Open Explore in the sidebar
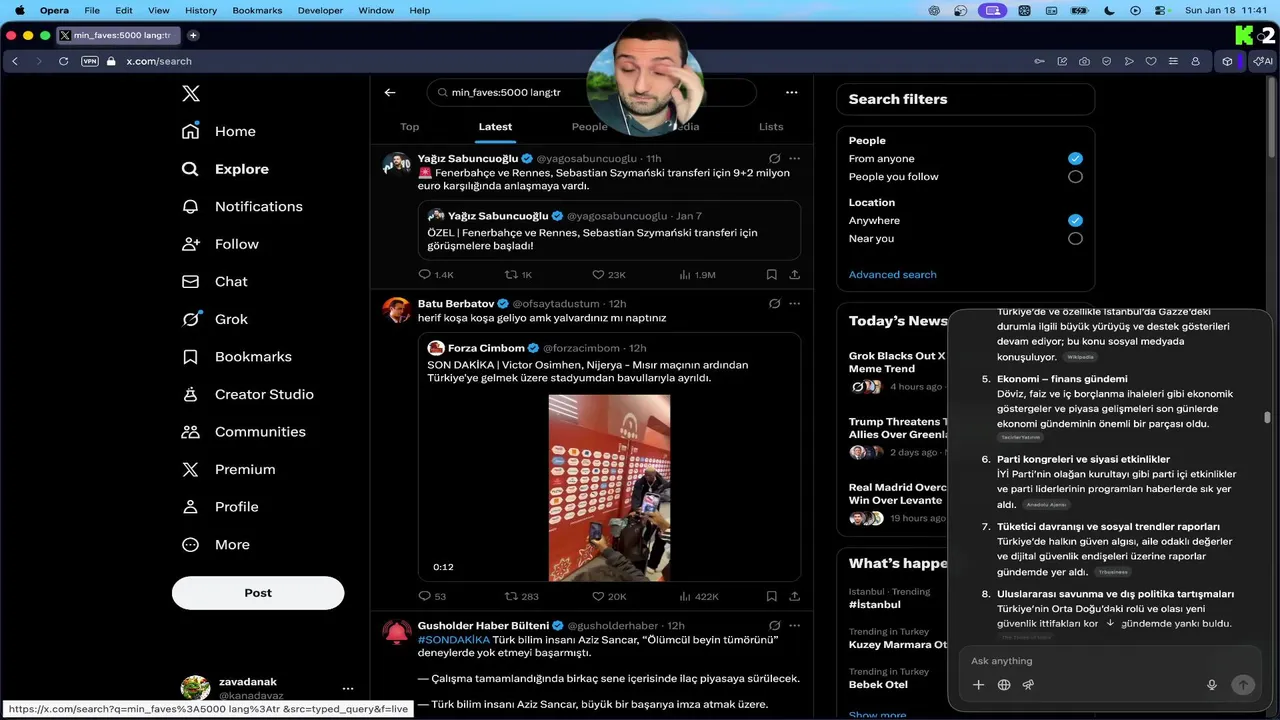The image size is (1280, 720). (x=225, y=169)
